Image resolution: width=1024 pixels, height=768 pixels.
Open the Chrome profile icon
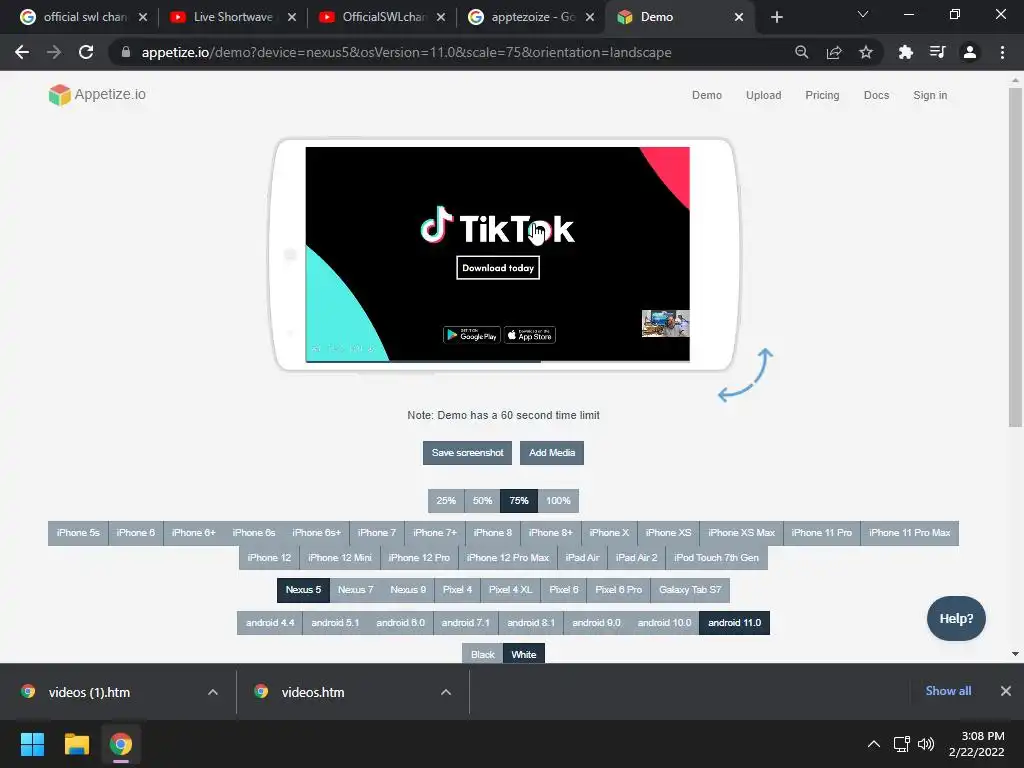970,52
